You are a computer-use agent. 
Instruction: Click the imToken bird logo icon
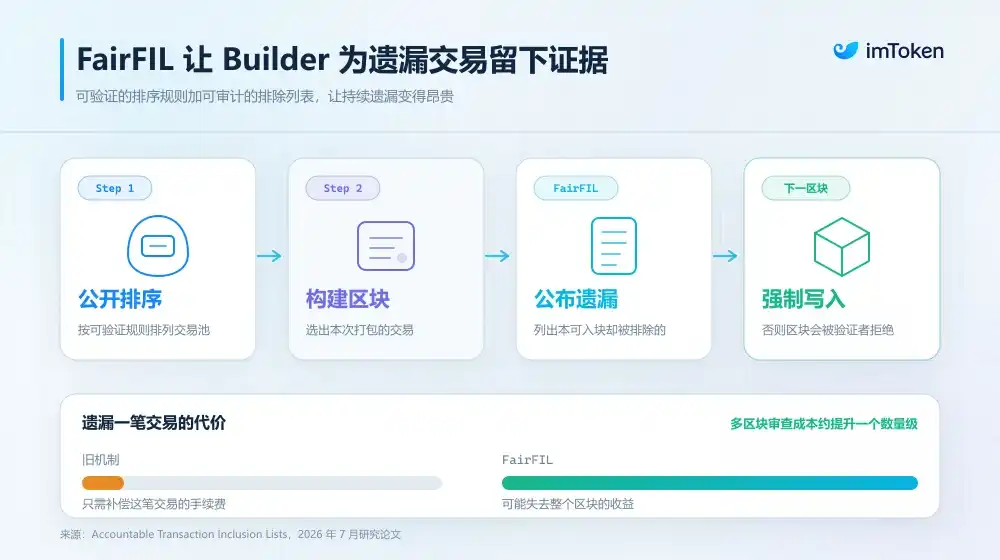(x=846, y=50)
